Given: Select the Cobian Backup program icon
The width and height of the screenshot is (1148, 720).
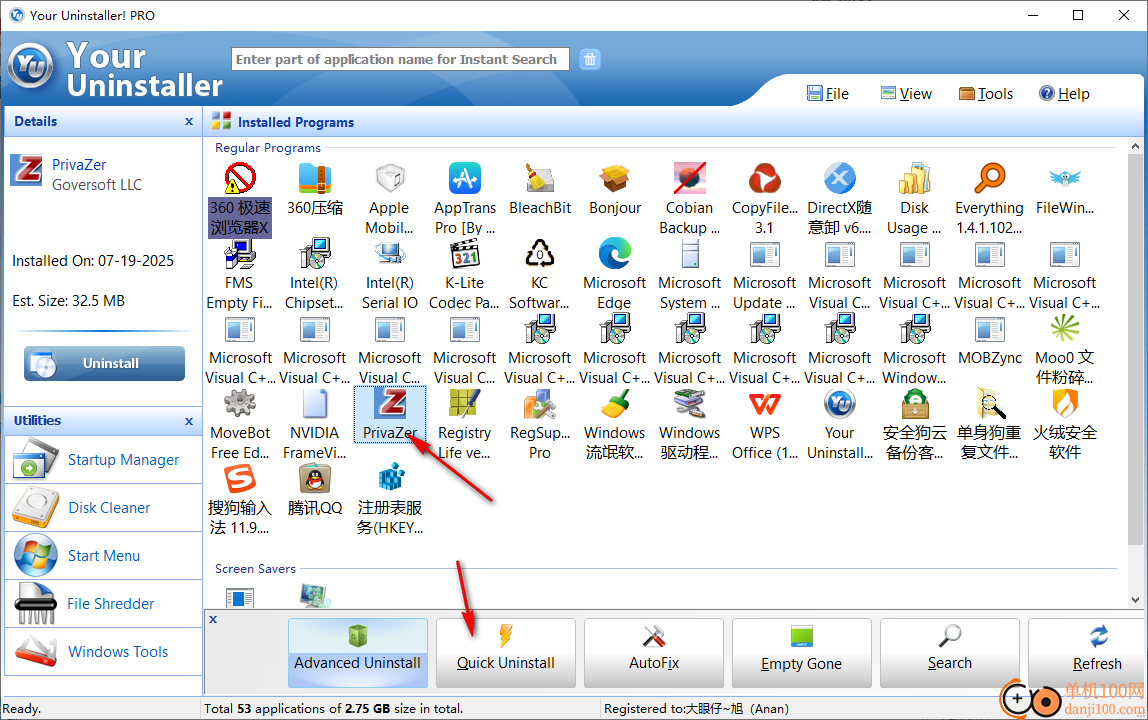Looking at the screenshot, I should point(690,178).
